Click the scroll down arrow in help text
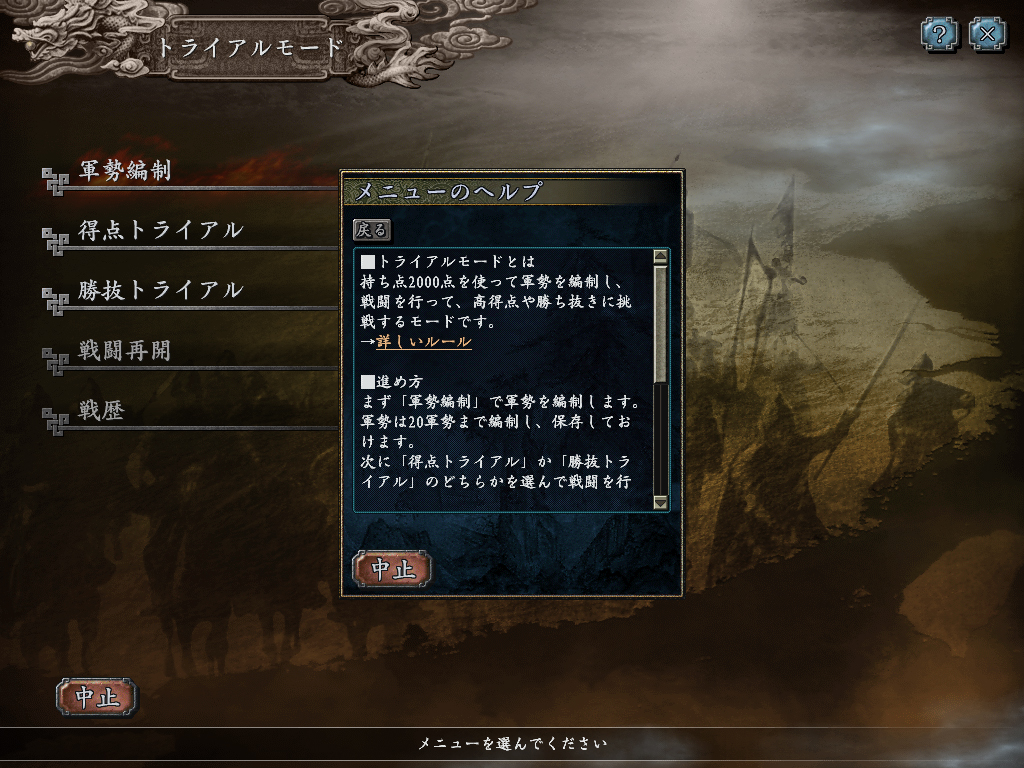The height and width of the screenshot is (768, 1024). click(660, 502)
